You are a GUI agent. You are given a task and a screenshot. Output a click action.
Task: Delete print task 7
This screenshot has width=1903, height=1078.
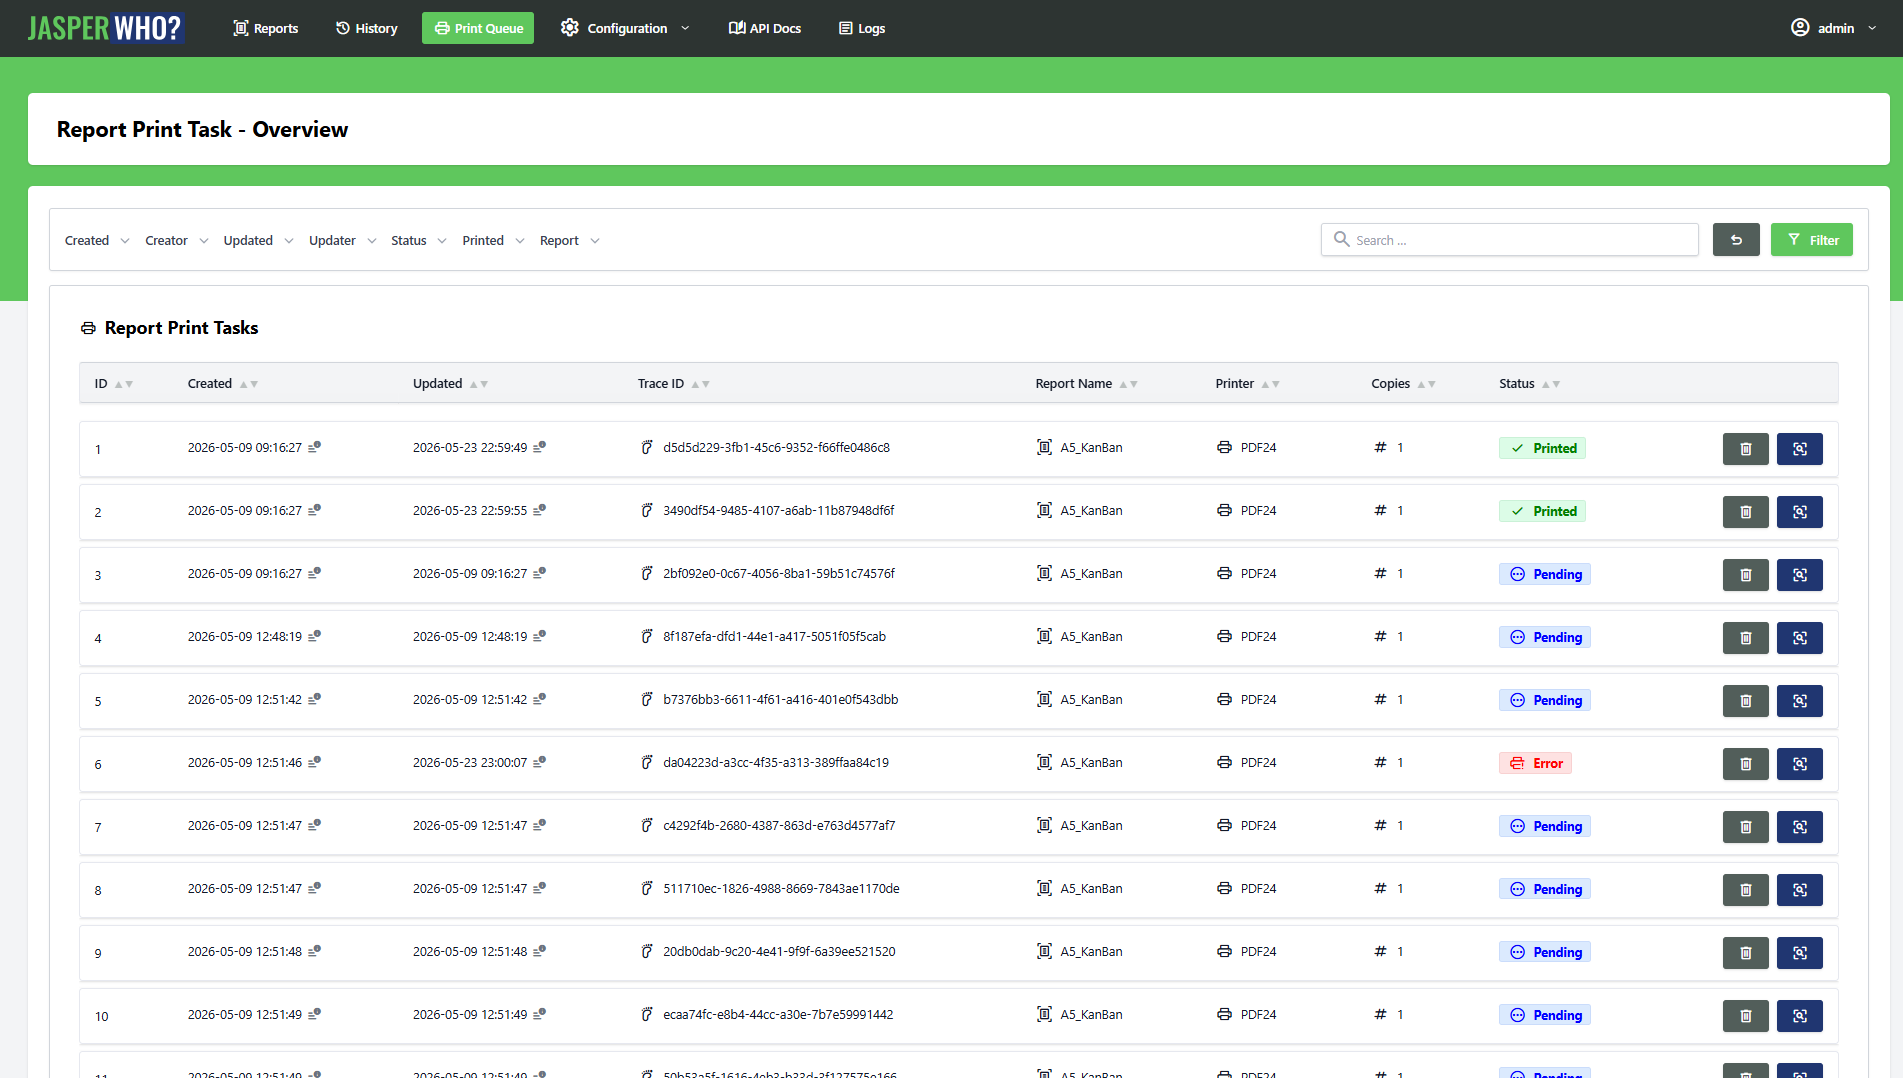[1745, 827]
